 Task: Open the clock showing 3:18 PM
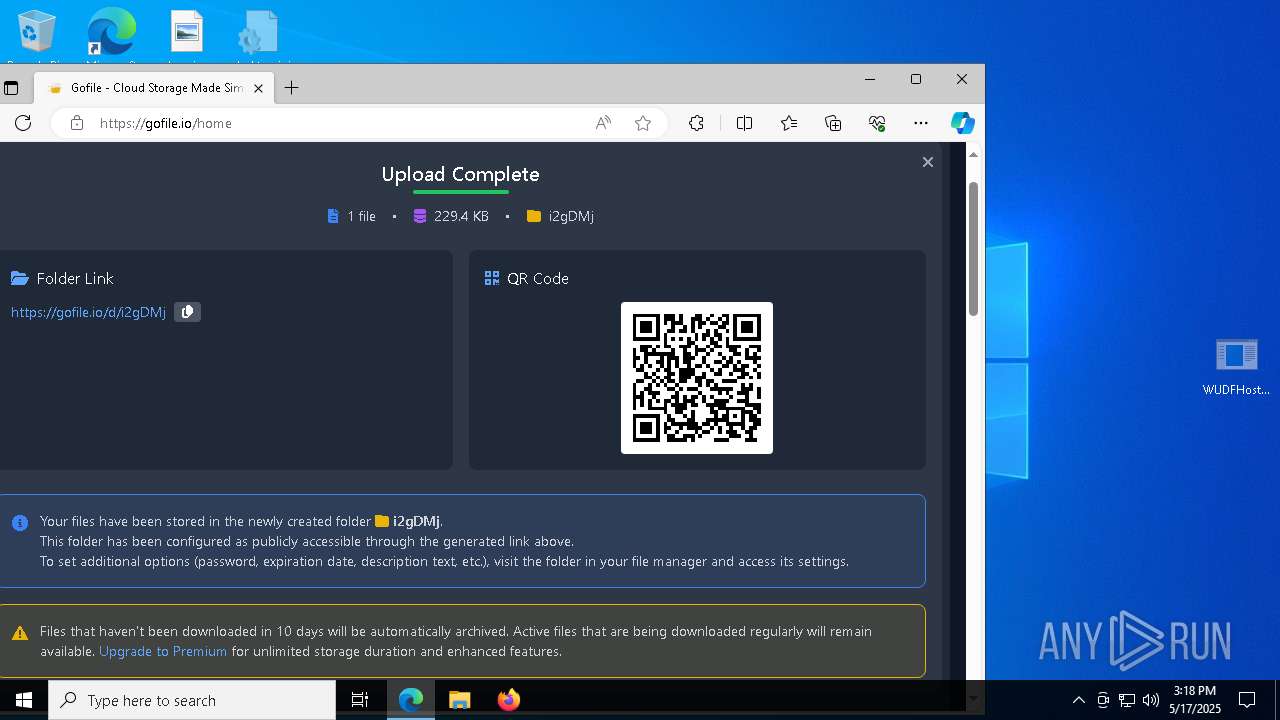pos(1195,700)
